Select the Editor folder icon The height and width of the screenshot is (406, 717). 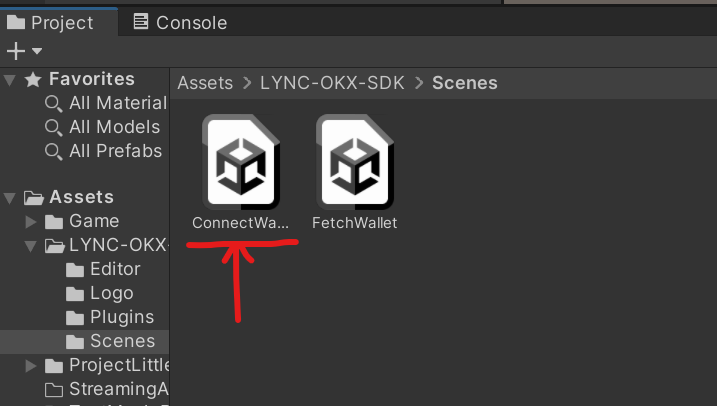(75, 270)
